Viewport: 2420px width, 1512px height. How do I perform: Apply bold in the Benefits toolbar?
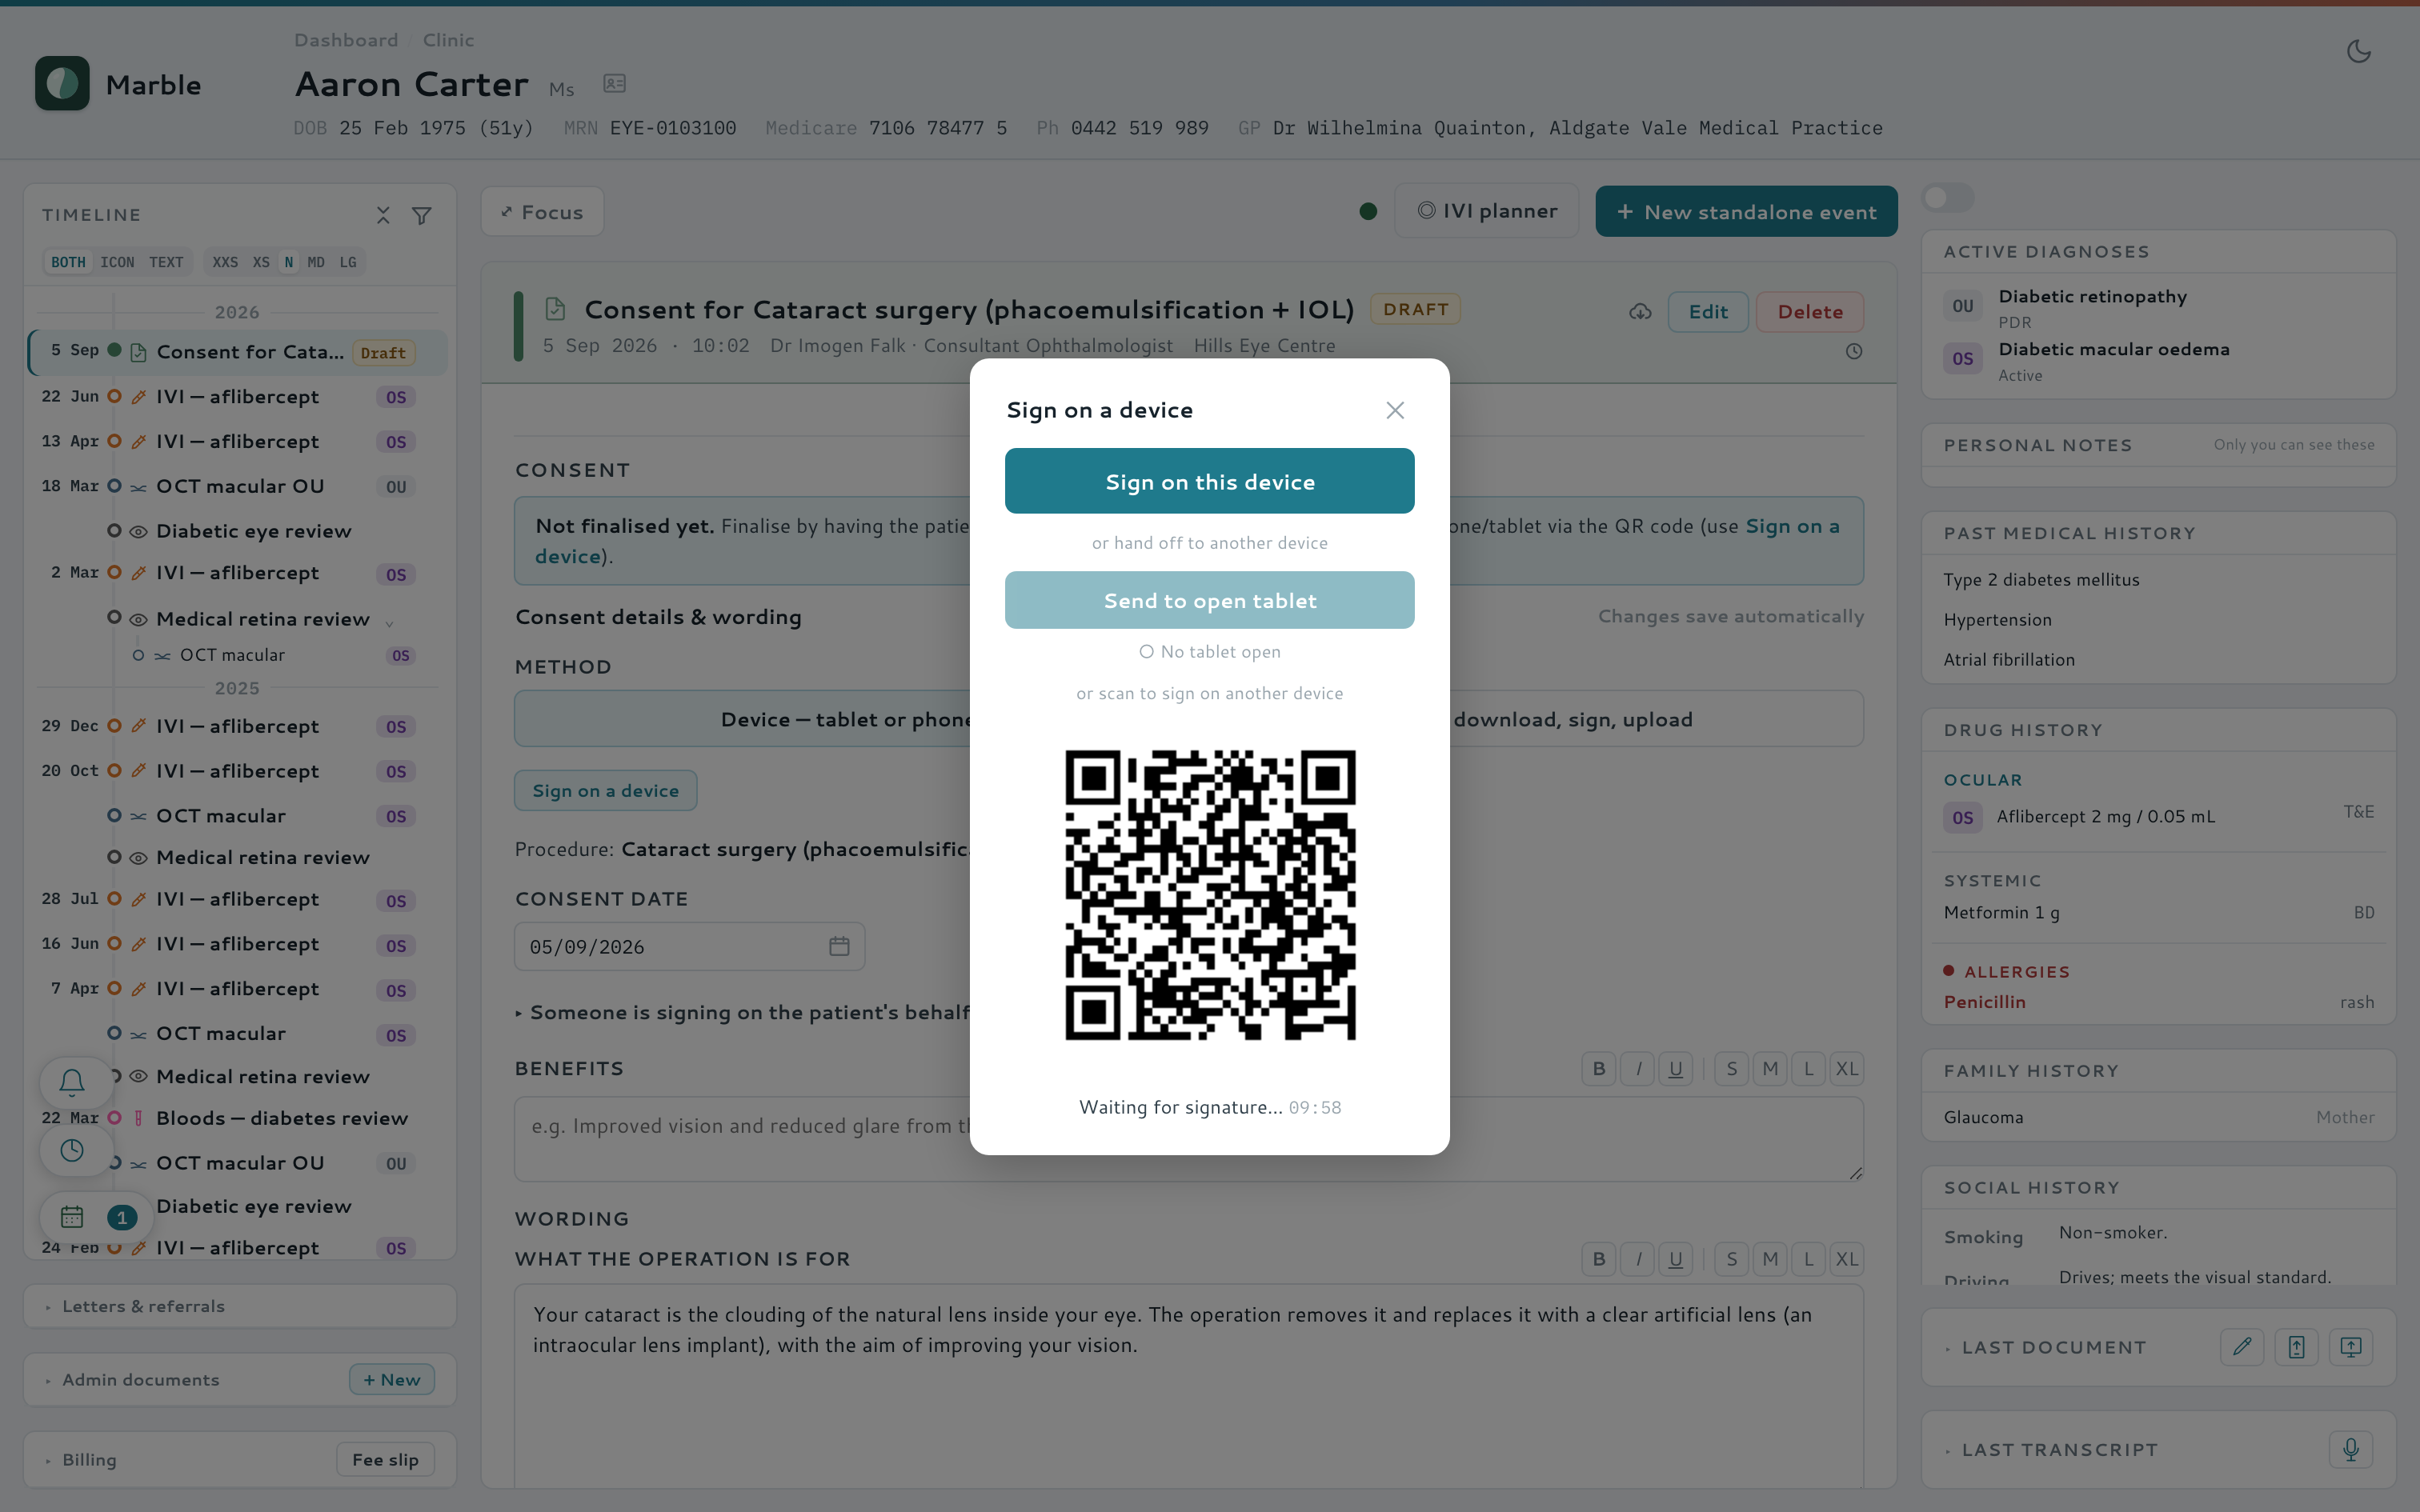(1599, 1069)
